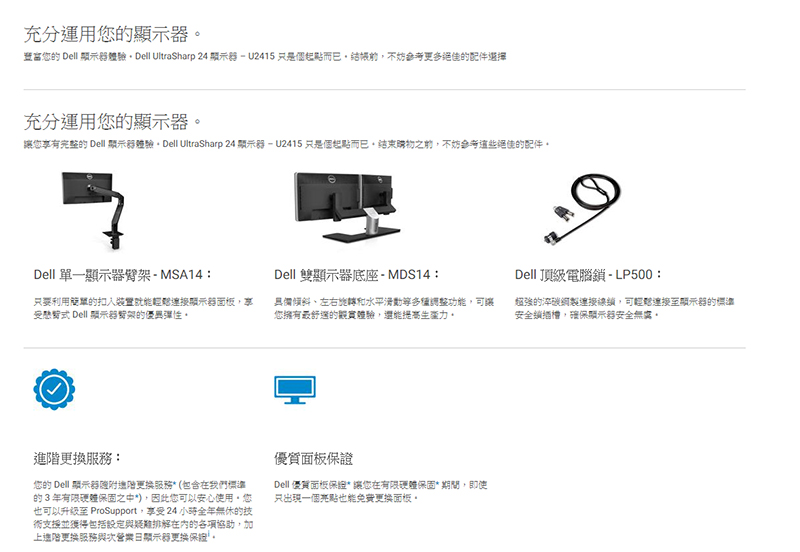This screenshot has width=800, height=552.
Task: Click the MDS14 dual stand description text
Action: point(384,308)
